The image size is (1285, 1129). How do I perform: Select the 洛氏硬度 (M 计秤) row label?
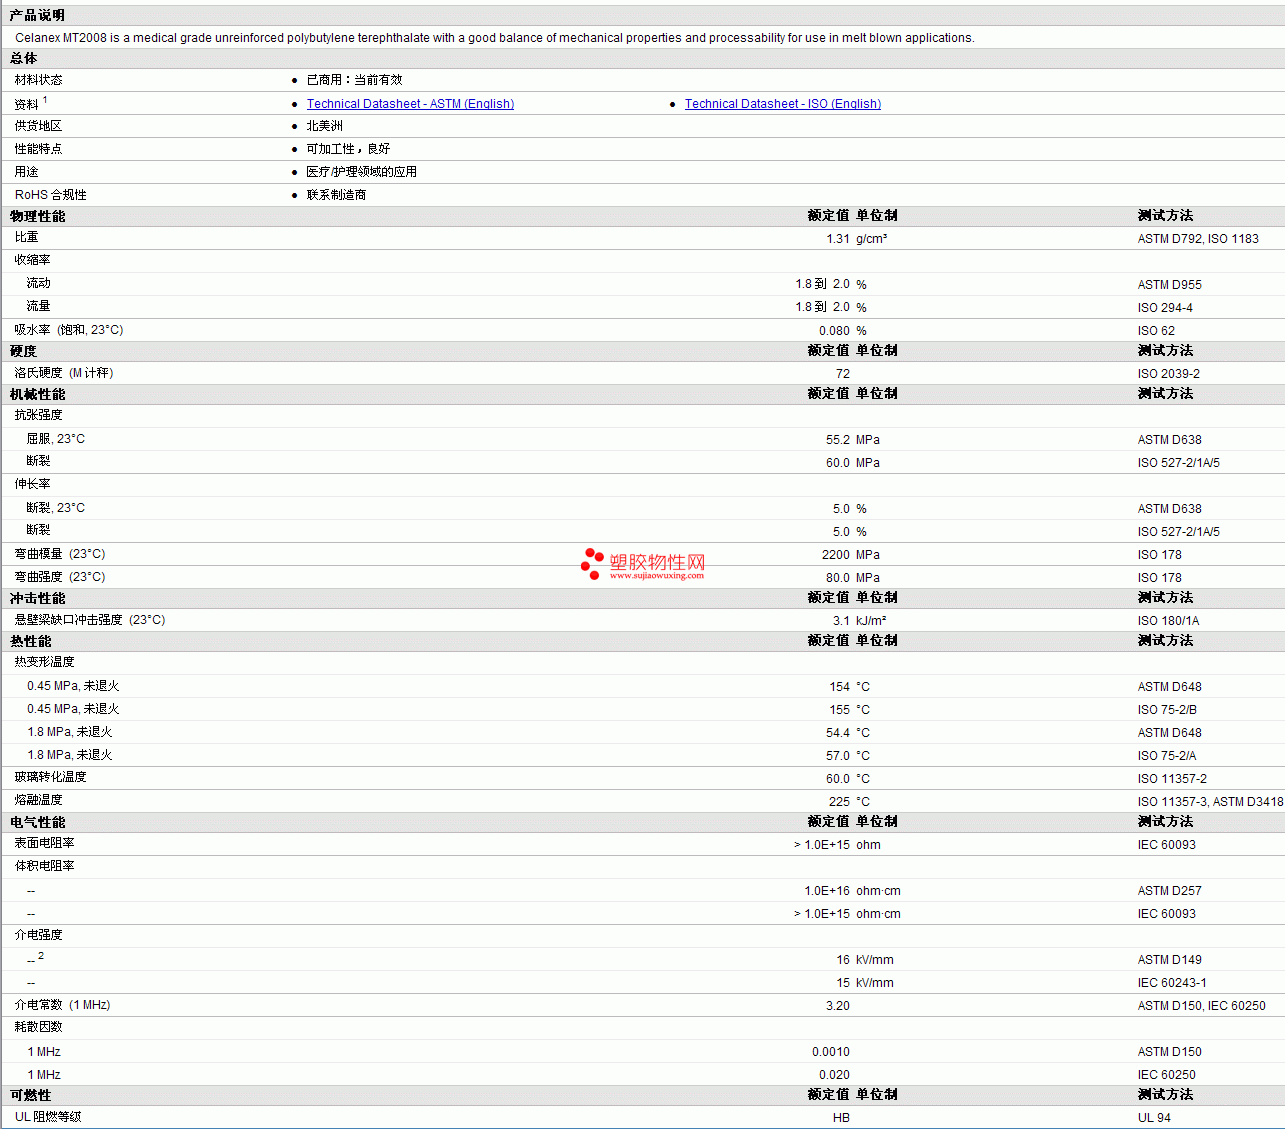64,373
